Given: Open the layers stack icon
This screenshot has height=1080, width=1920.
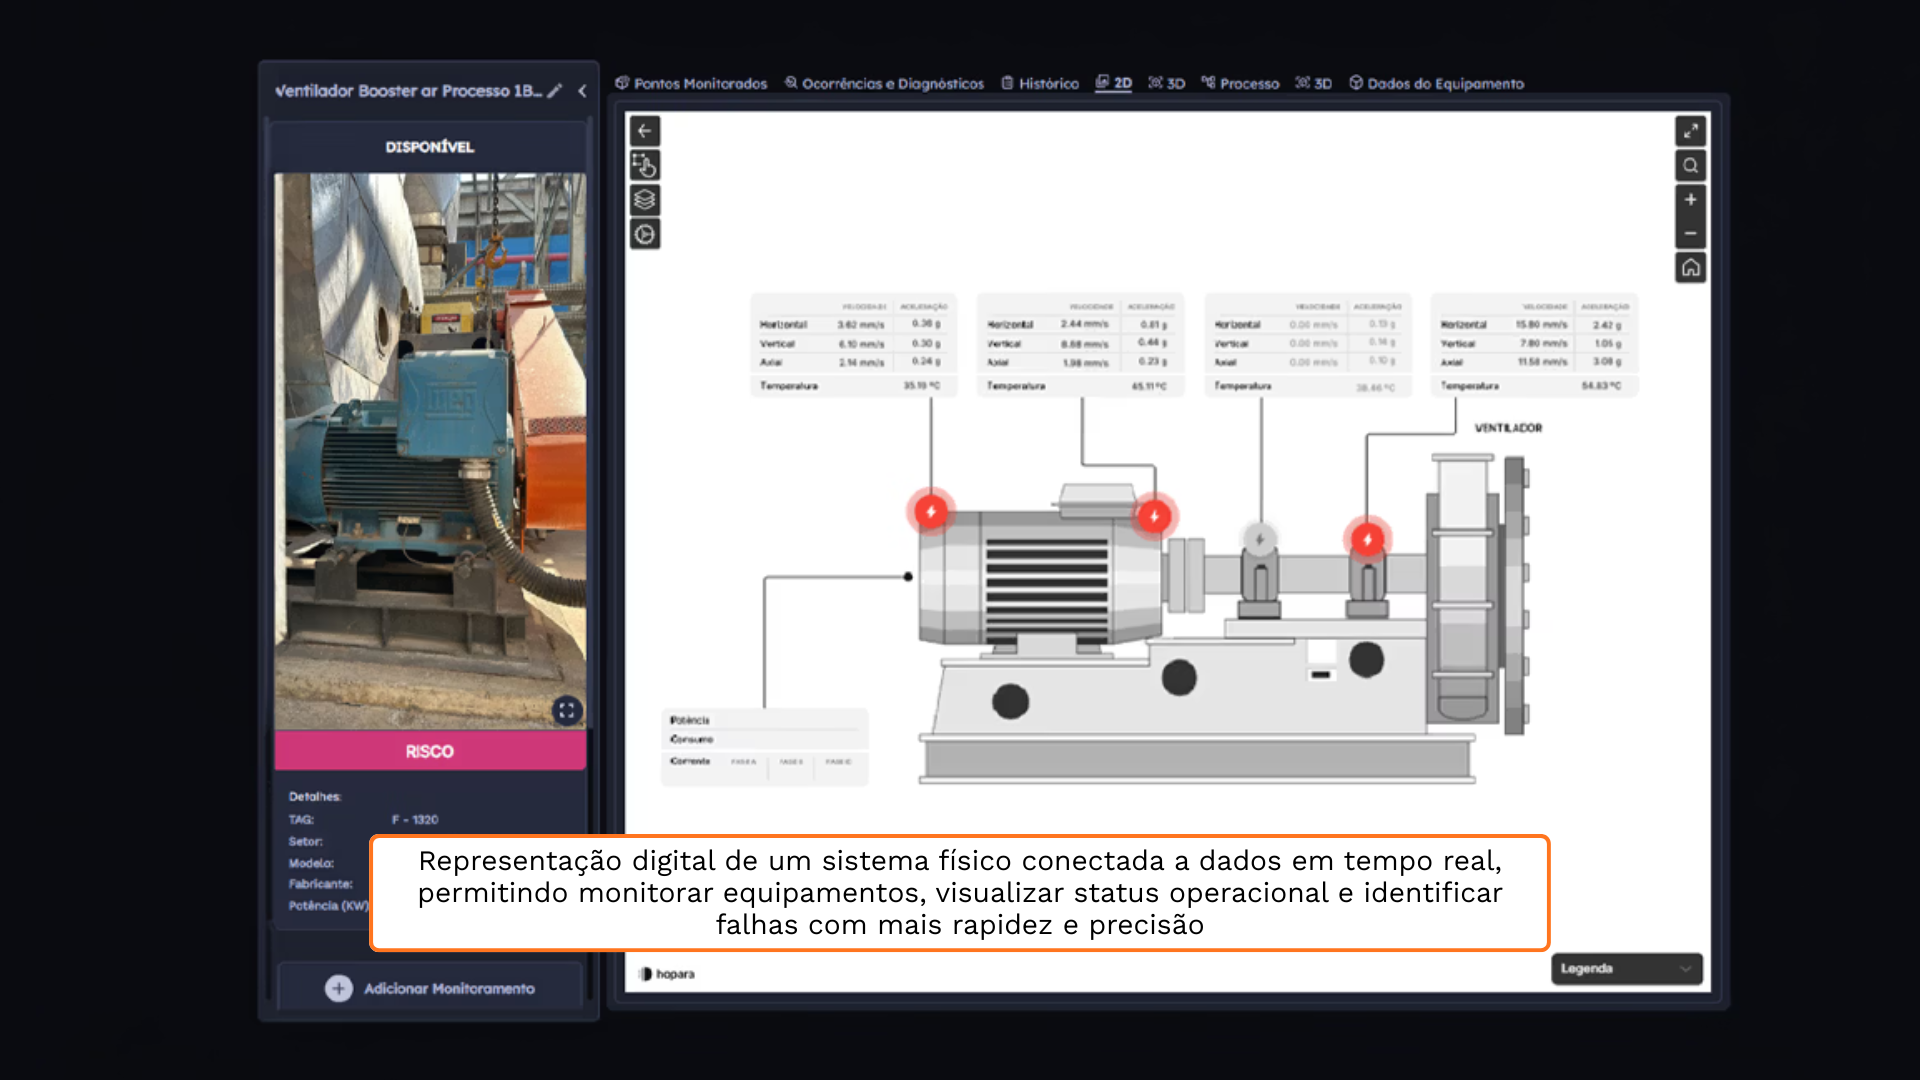Looking at the screenshot, I should tap(645, 200).
